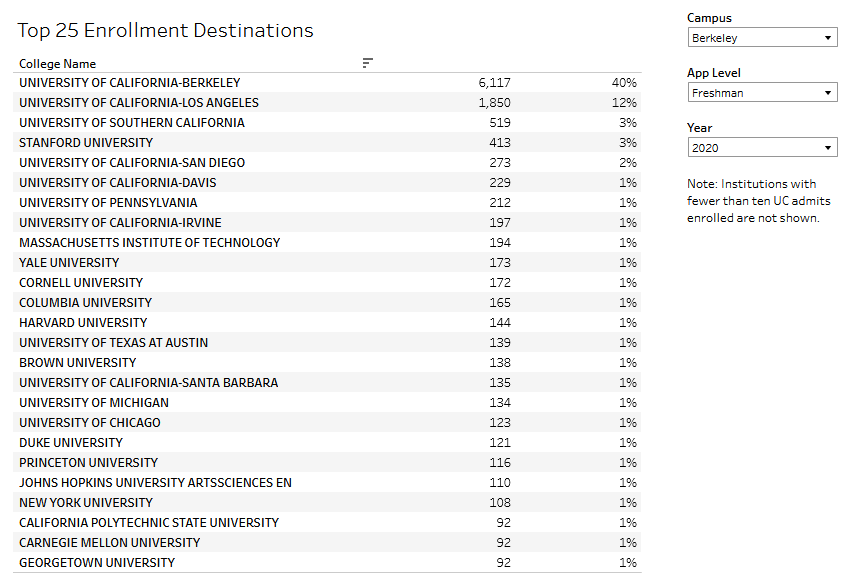Click the Top 25 Enrollment Destinations title
Viewport: 868px width, 578px height.
(x=165, y=31)
